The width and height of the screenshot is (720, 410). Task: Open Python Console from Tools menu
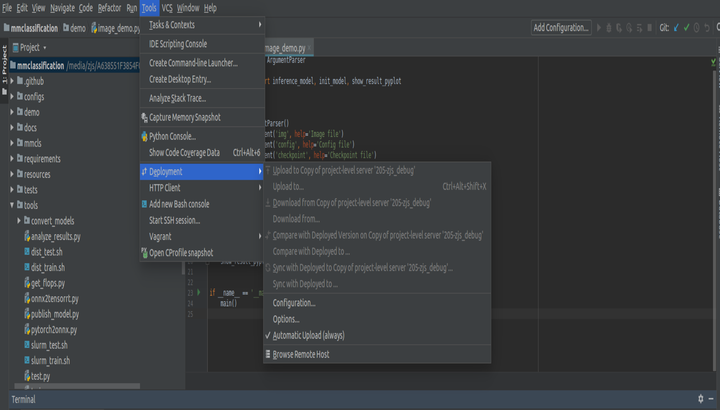(202, 136)
